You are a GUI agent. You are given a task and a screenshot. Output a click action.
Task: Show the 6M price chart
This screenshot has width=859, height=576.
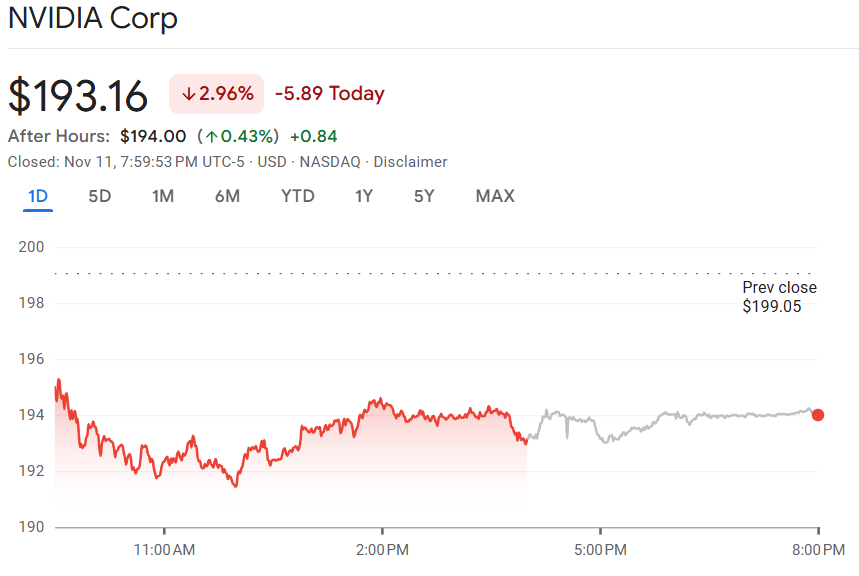tap(227, 196)
